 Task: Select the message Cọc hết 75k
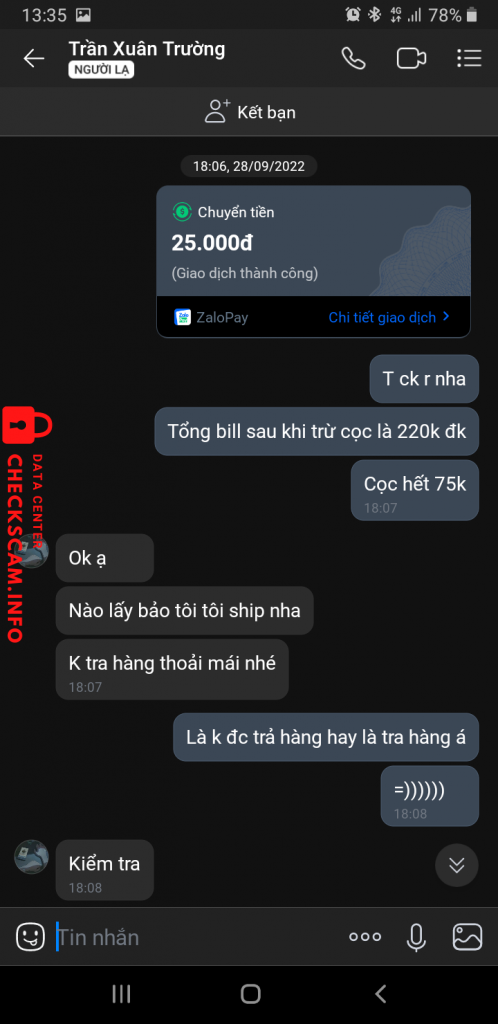(415, 490)
